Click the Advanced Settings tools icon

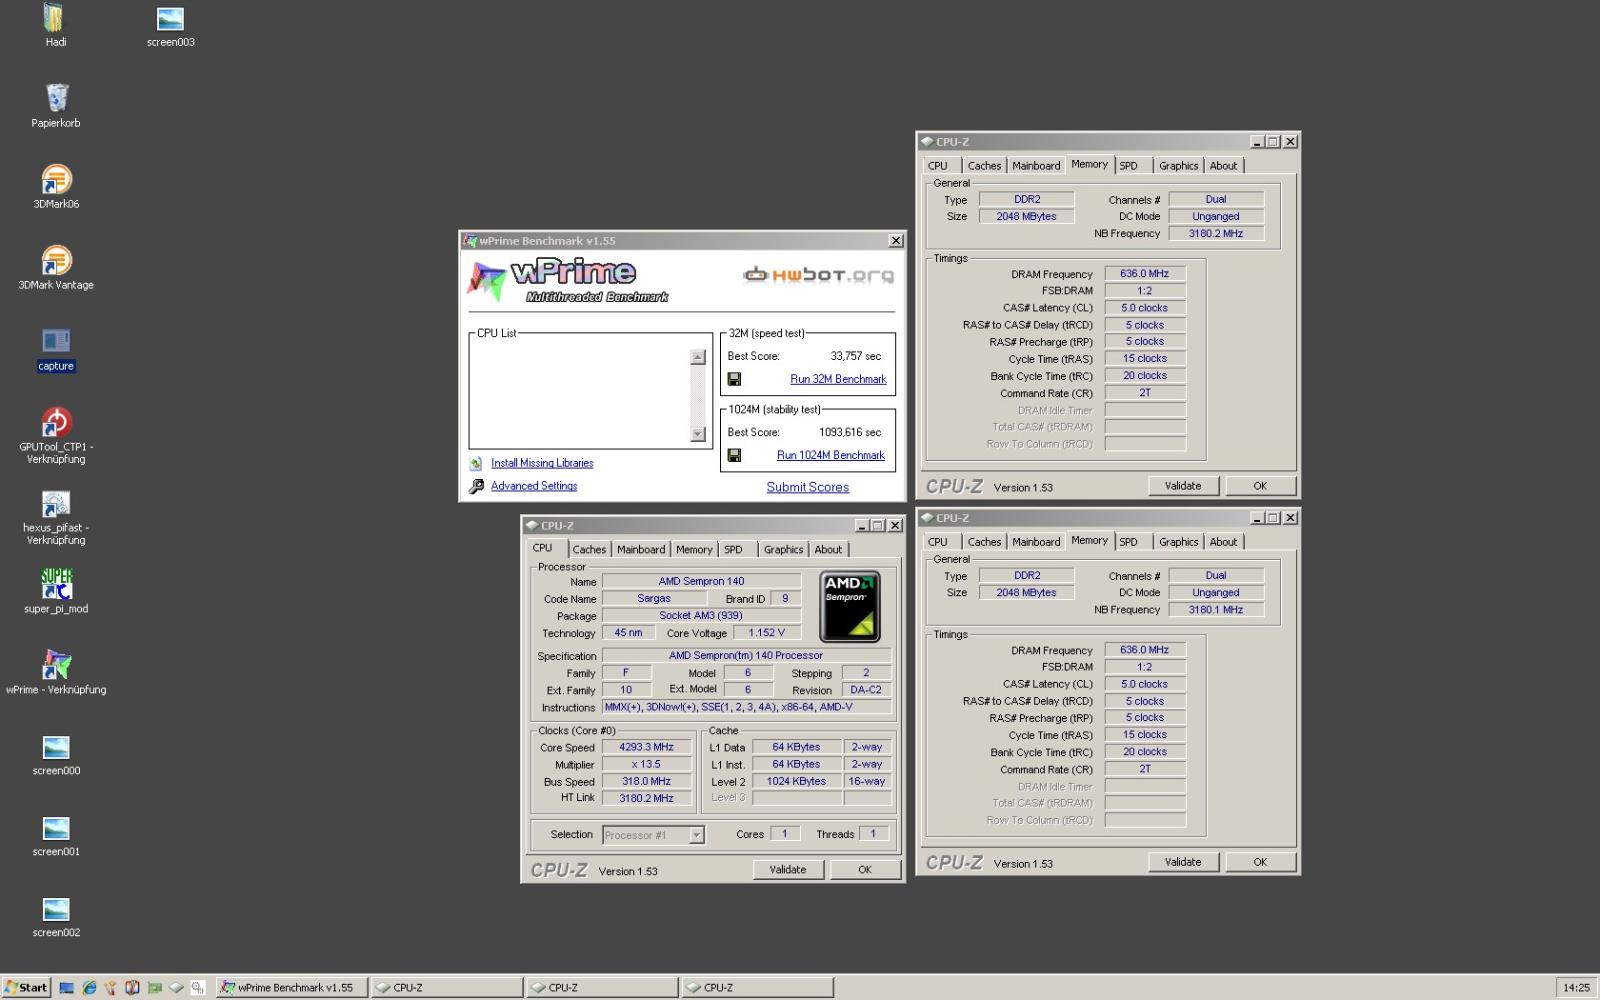(476, 486)
